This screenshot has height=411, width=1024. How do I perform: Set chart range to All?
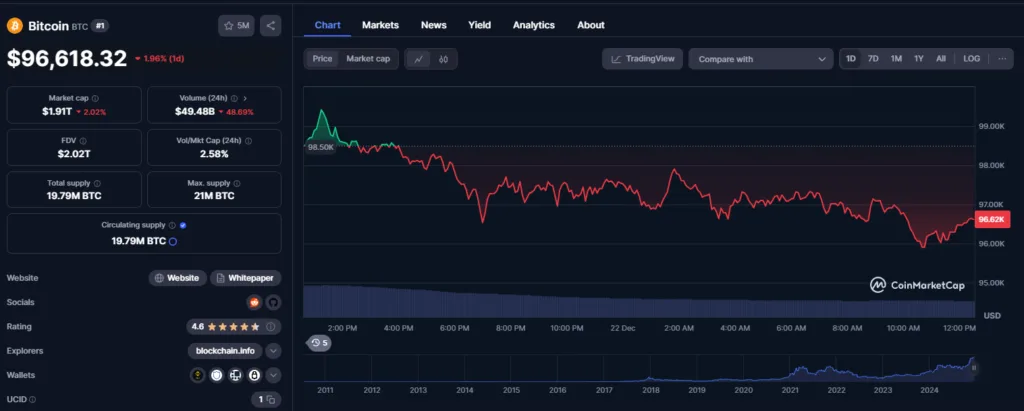(x=940, y=59)
